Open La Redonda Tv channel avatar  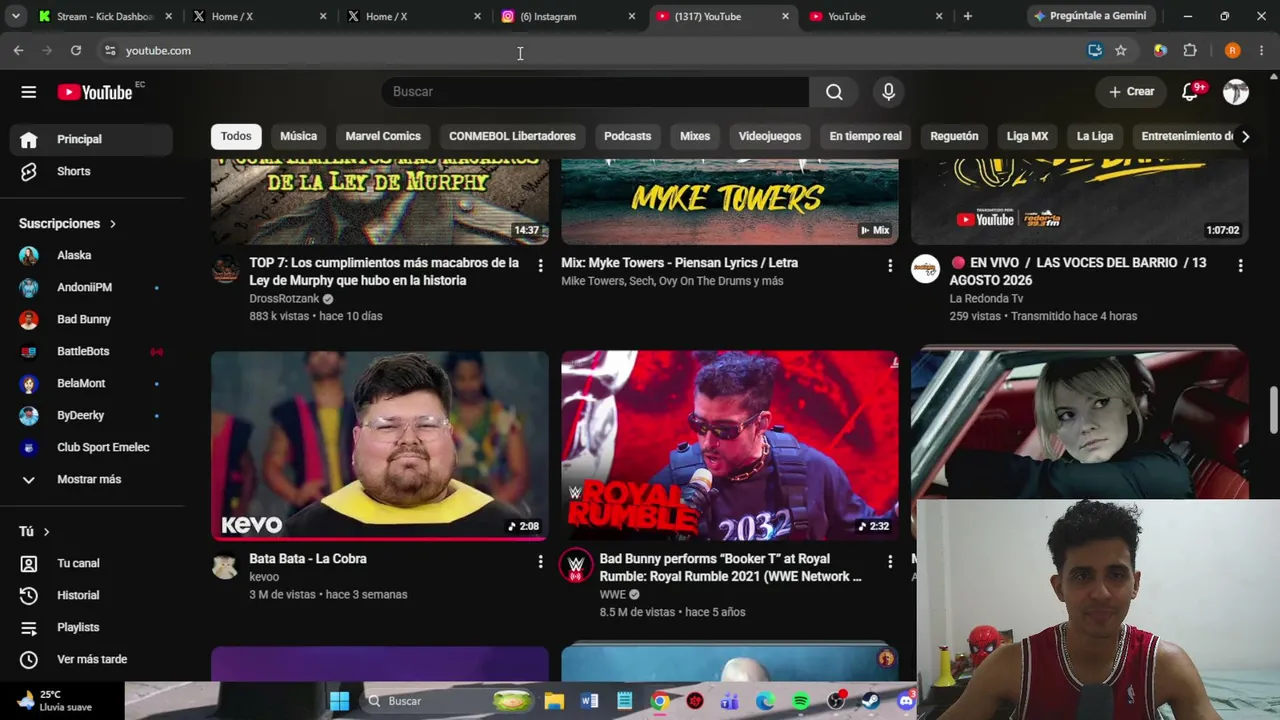[x=925, y=270]
